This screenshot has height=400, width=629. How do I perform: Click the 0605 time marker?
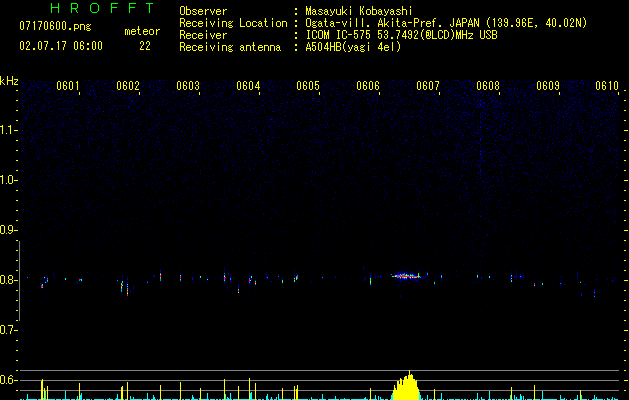tap(308, 86)
